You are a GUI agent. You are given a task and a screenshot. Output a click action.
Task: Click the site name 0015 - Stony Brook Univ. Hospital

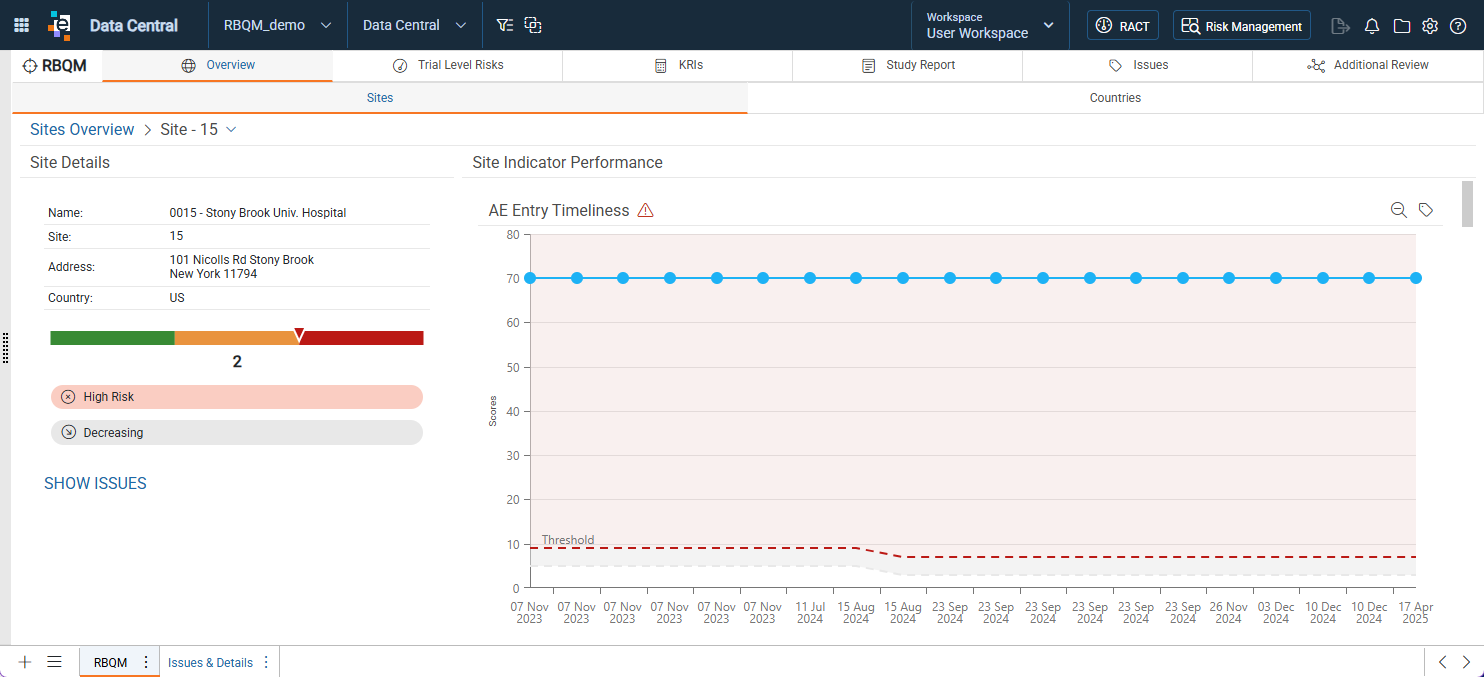coord(258,213)
